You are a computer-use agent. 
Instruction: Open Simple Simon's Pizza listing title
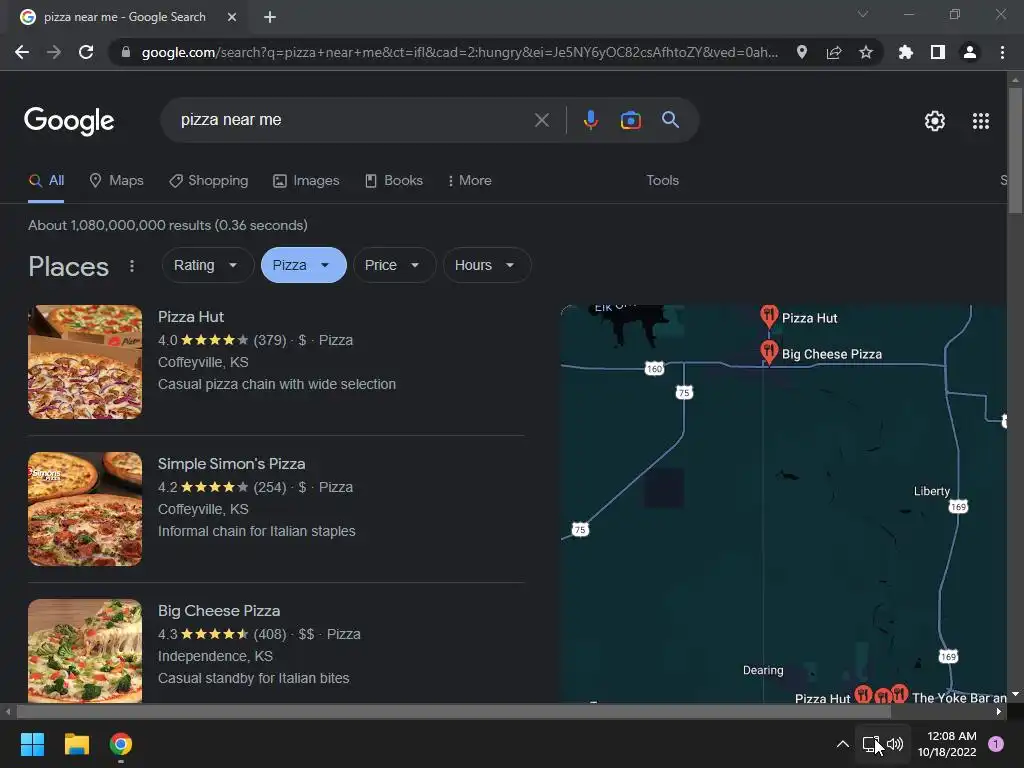[231, 464]
